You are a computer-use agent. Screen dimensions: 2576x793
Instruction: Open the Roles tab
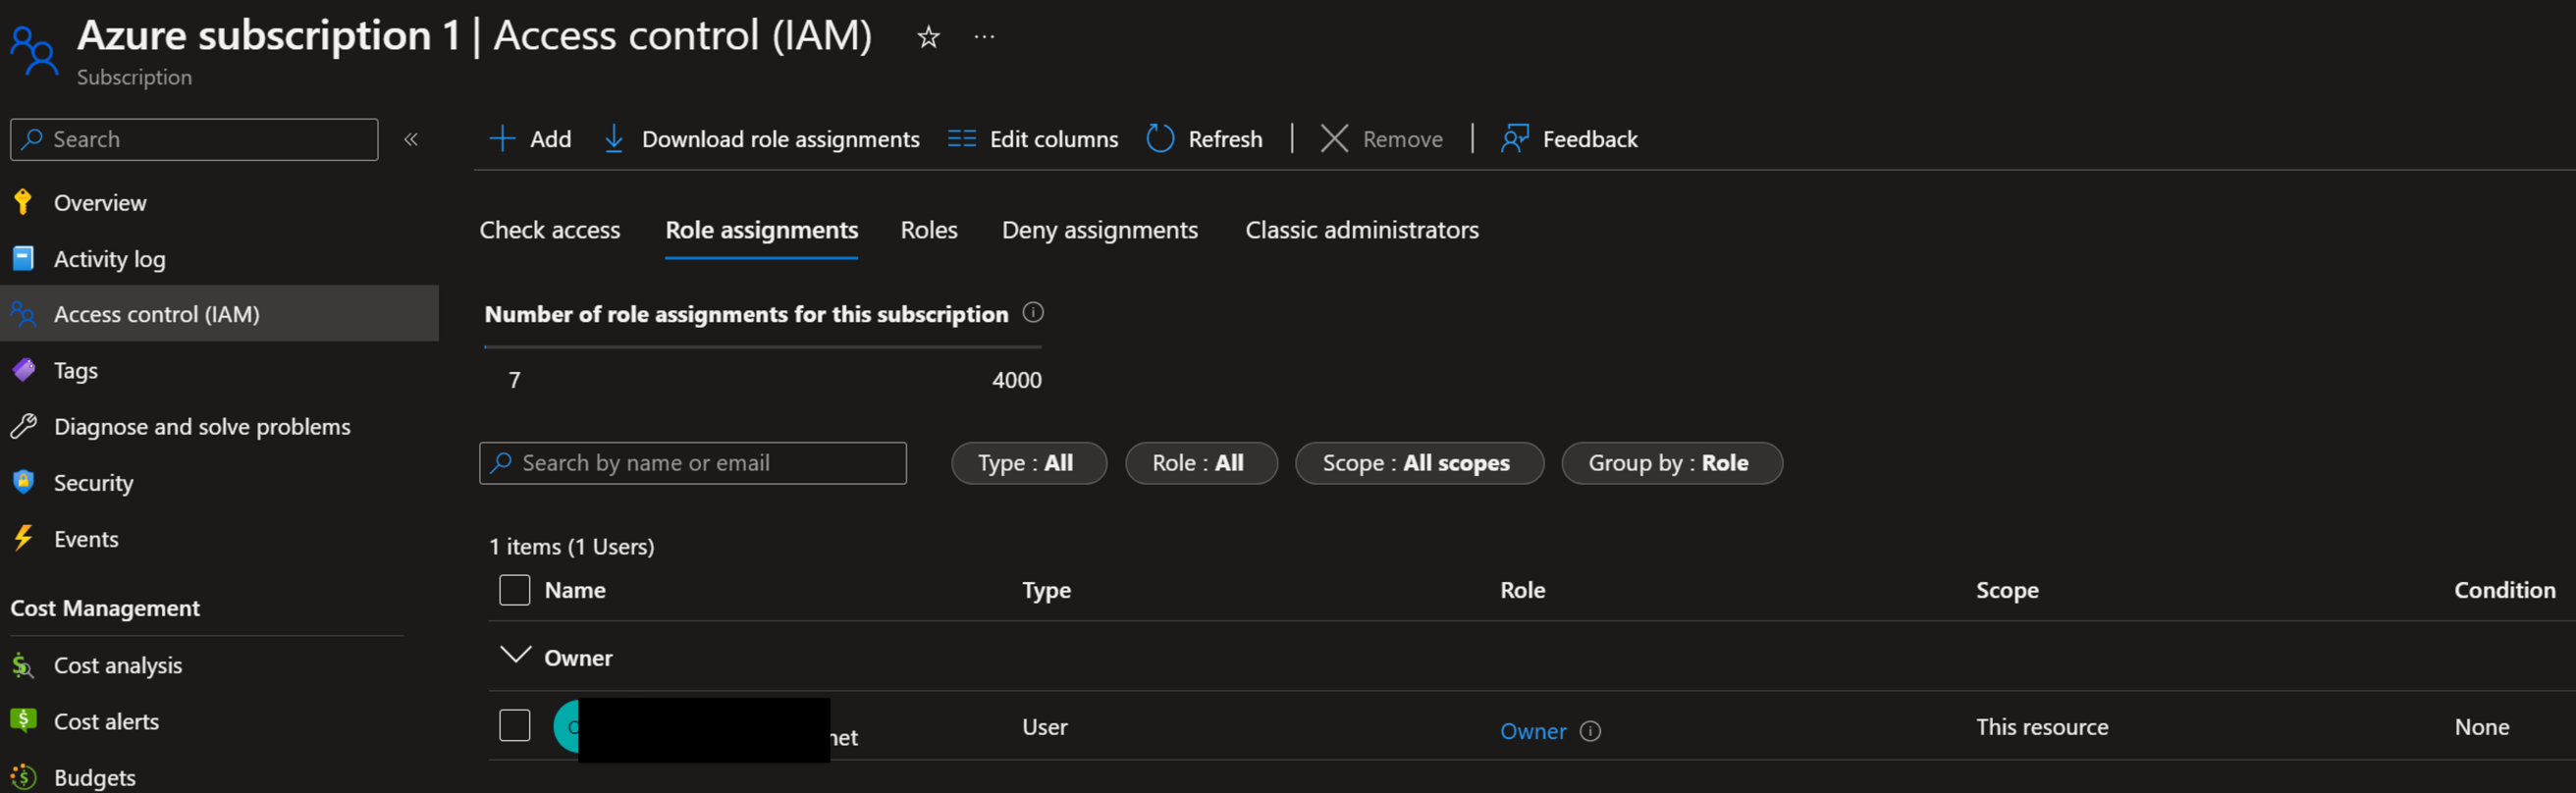point(929,230)
